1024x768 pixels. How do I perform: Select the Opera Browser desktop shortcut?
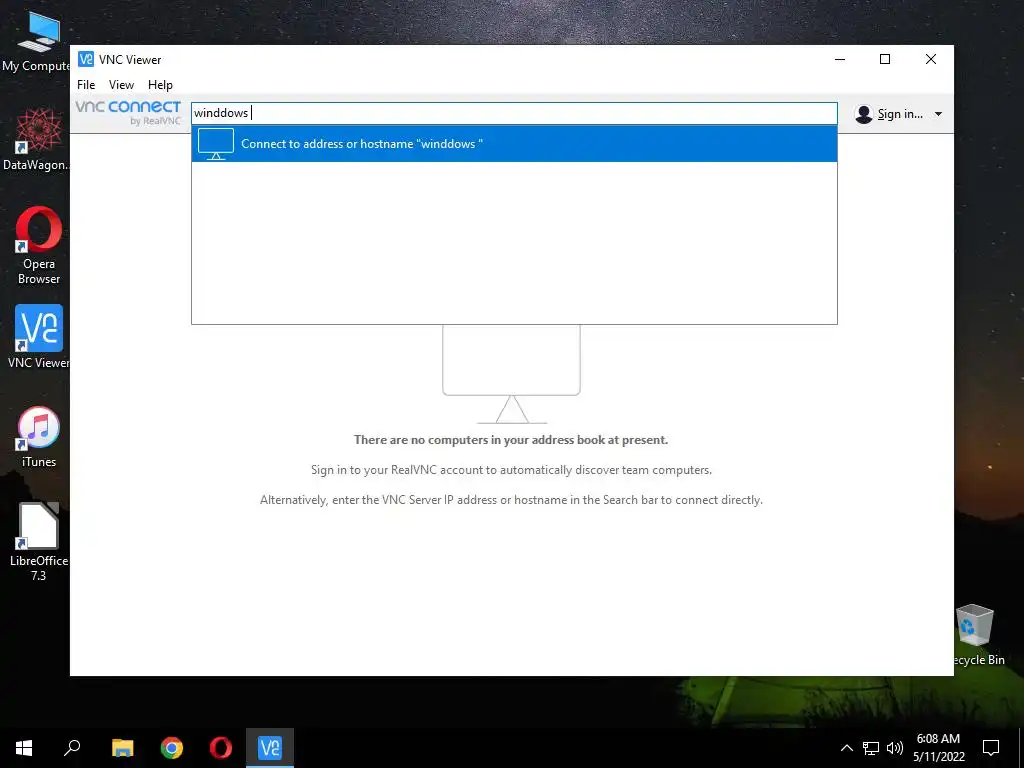point(39,245)
